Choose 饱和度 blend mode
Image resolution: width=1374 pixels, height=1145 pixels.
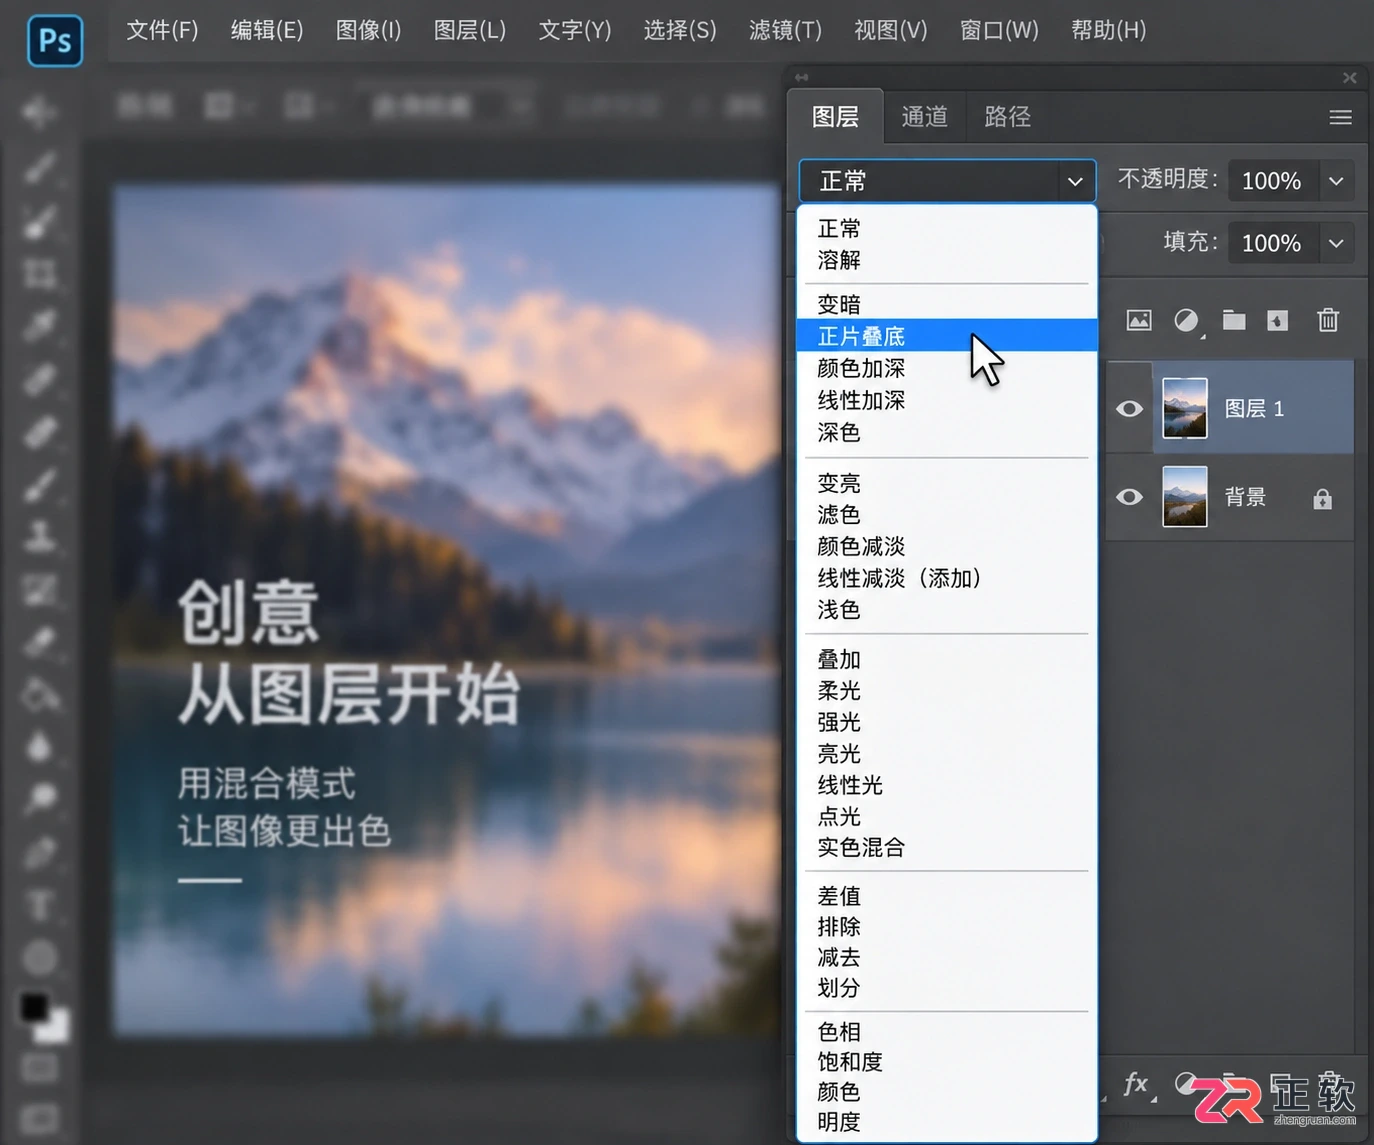click(x=947, y=1061)
